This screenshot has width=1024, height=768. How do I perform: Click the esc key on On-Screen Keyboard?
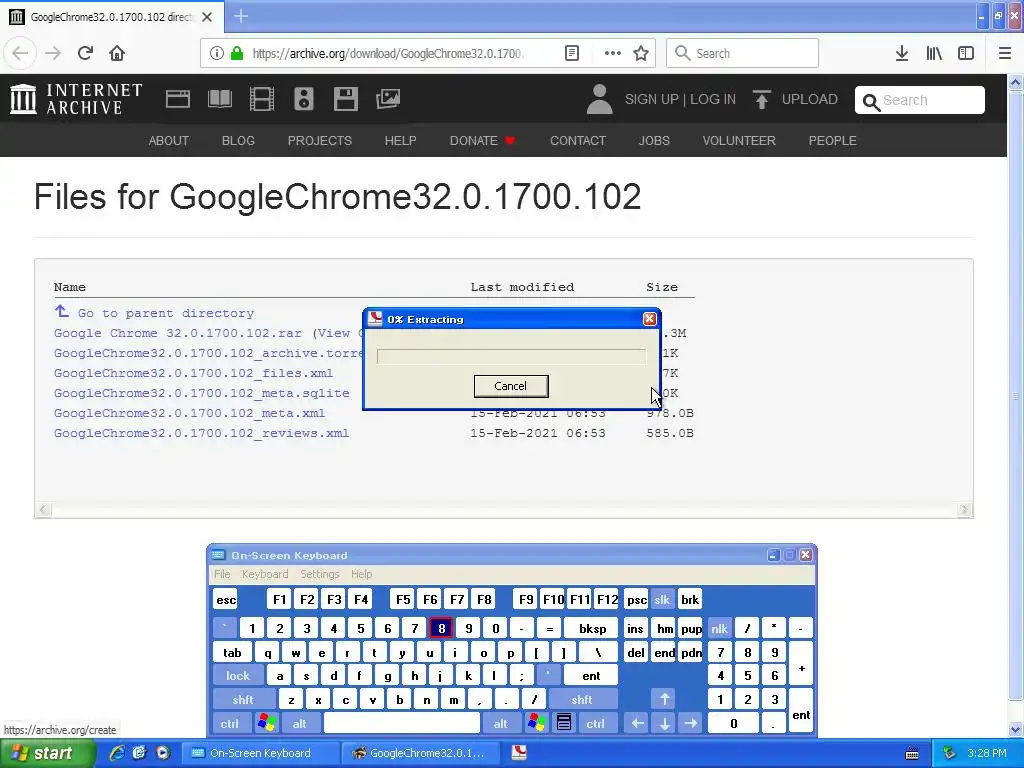click(226, 600)
